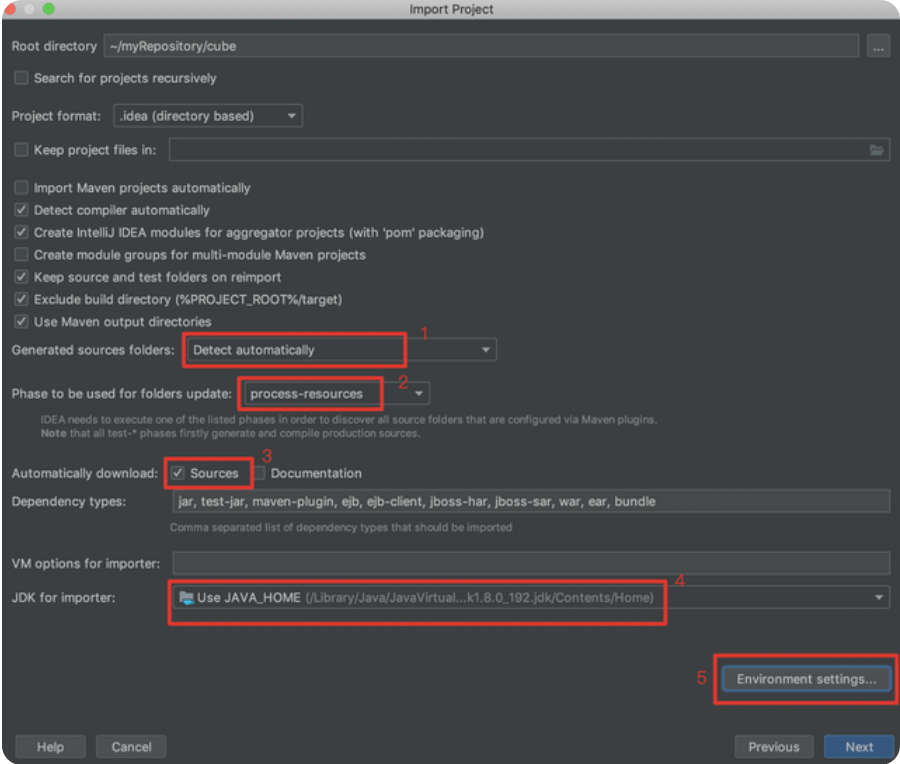Click the 'Automatically download:' label
900x764 pixels.
click(85, 474)
